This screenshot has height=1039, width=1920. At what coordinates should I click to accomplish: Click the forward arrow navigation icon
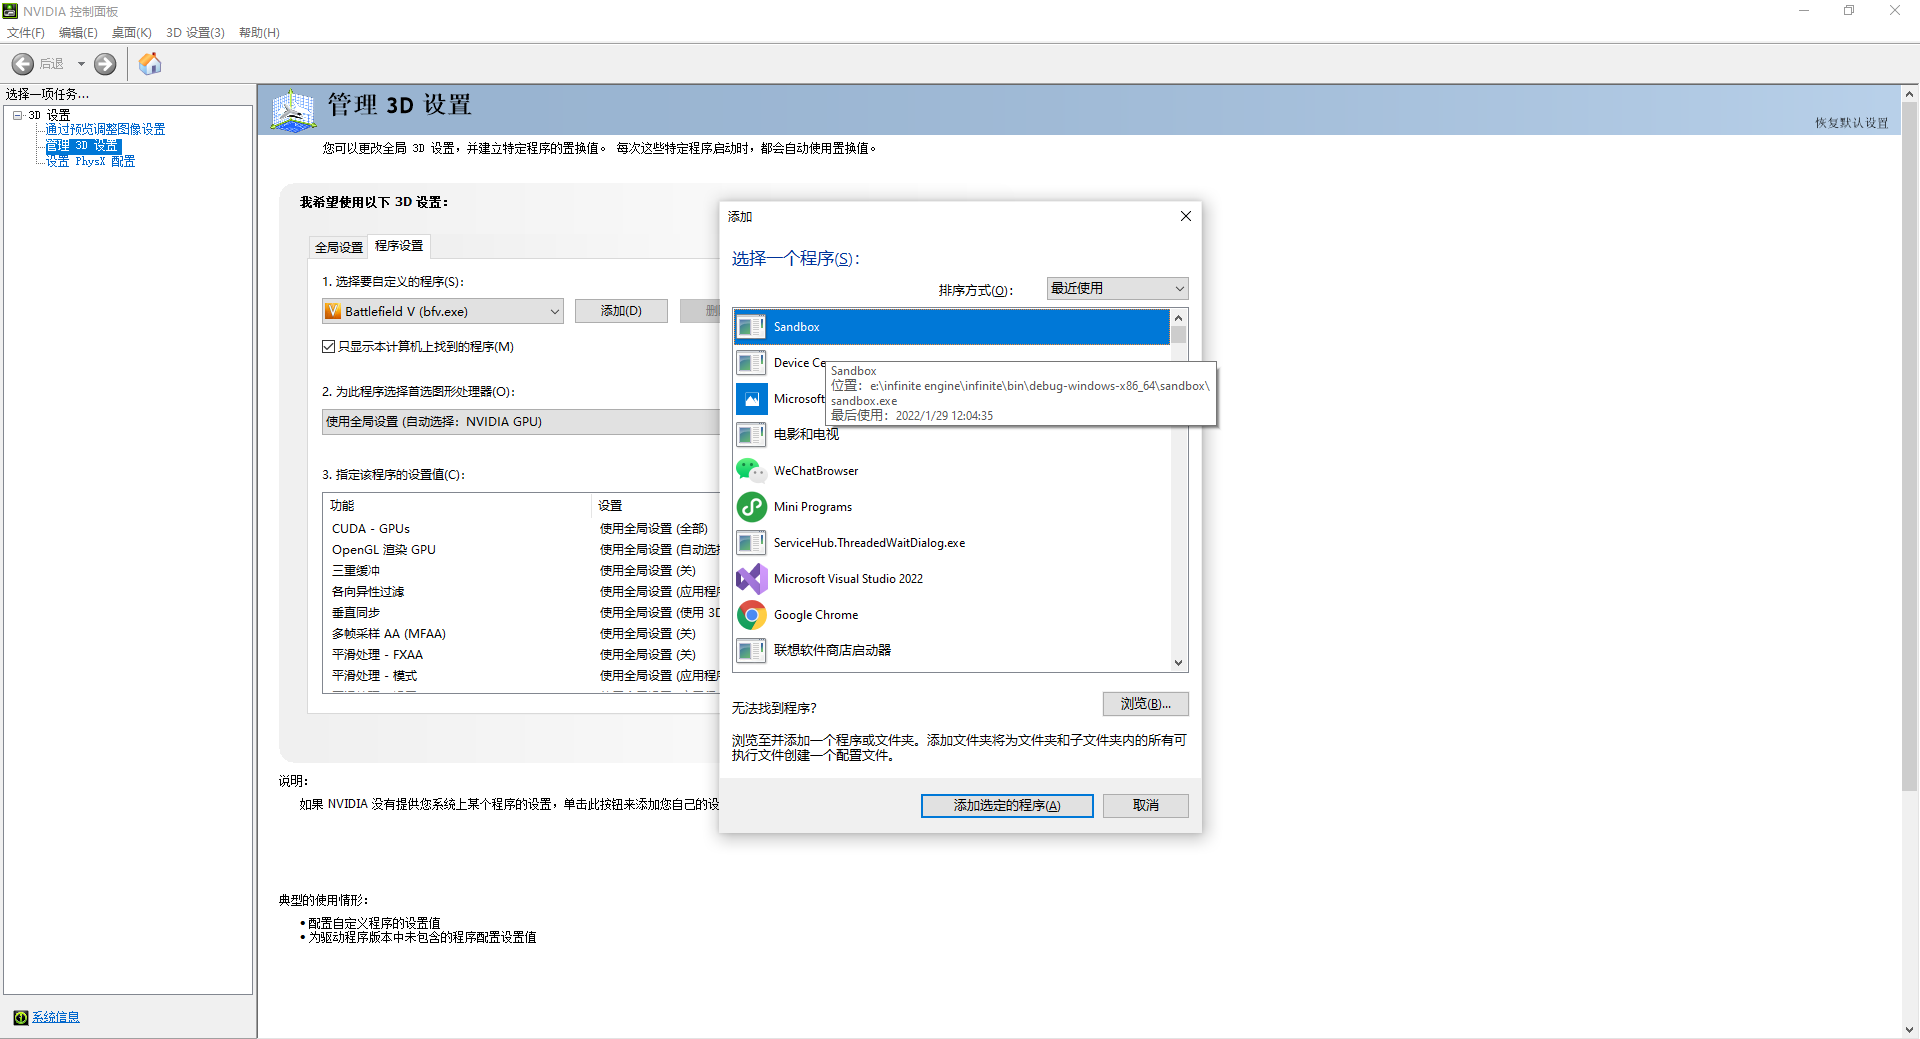click(x=105, y=64)
